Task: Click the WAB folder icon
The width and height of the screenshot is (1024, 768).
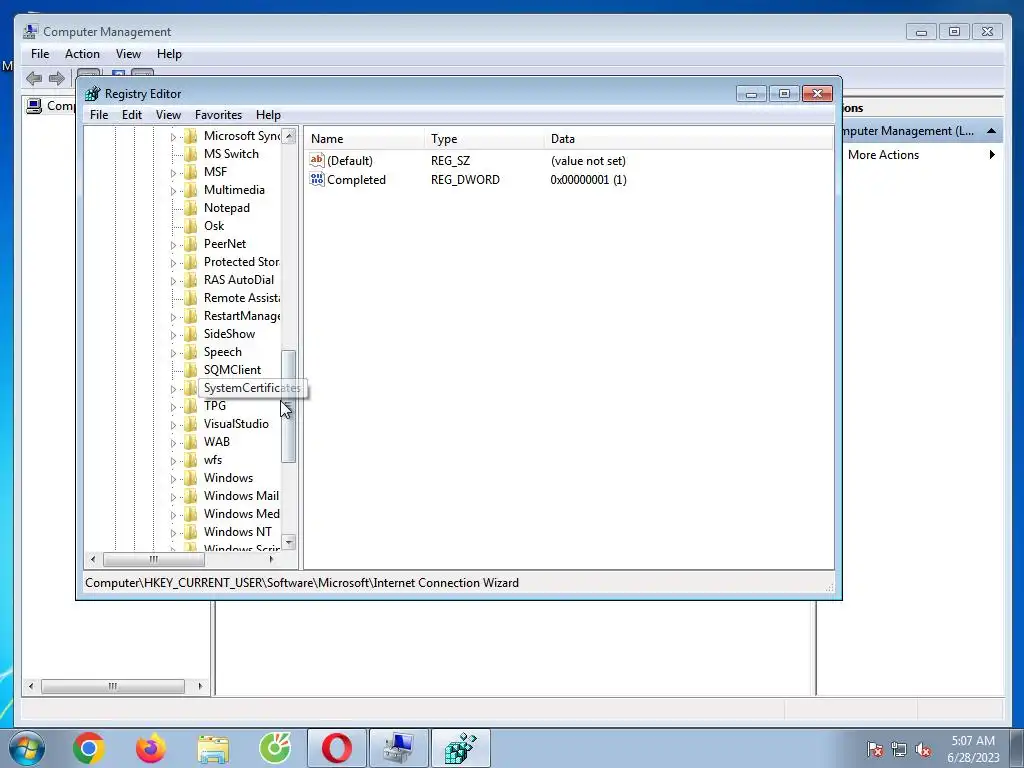Action: click(x=191, y=442)
